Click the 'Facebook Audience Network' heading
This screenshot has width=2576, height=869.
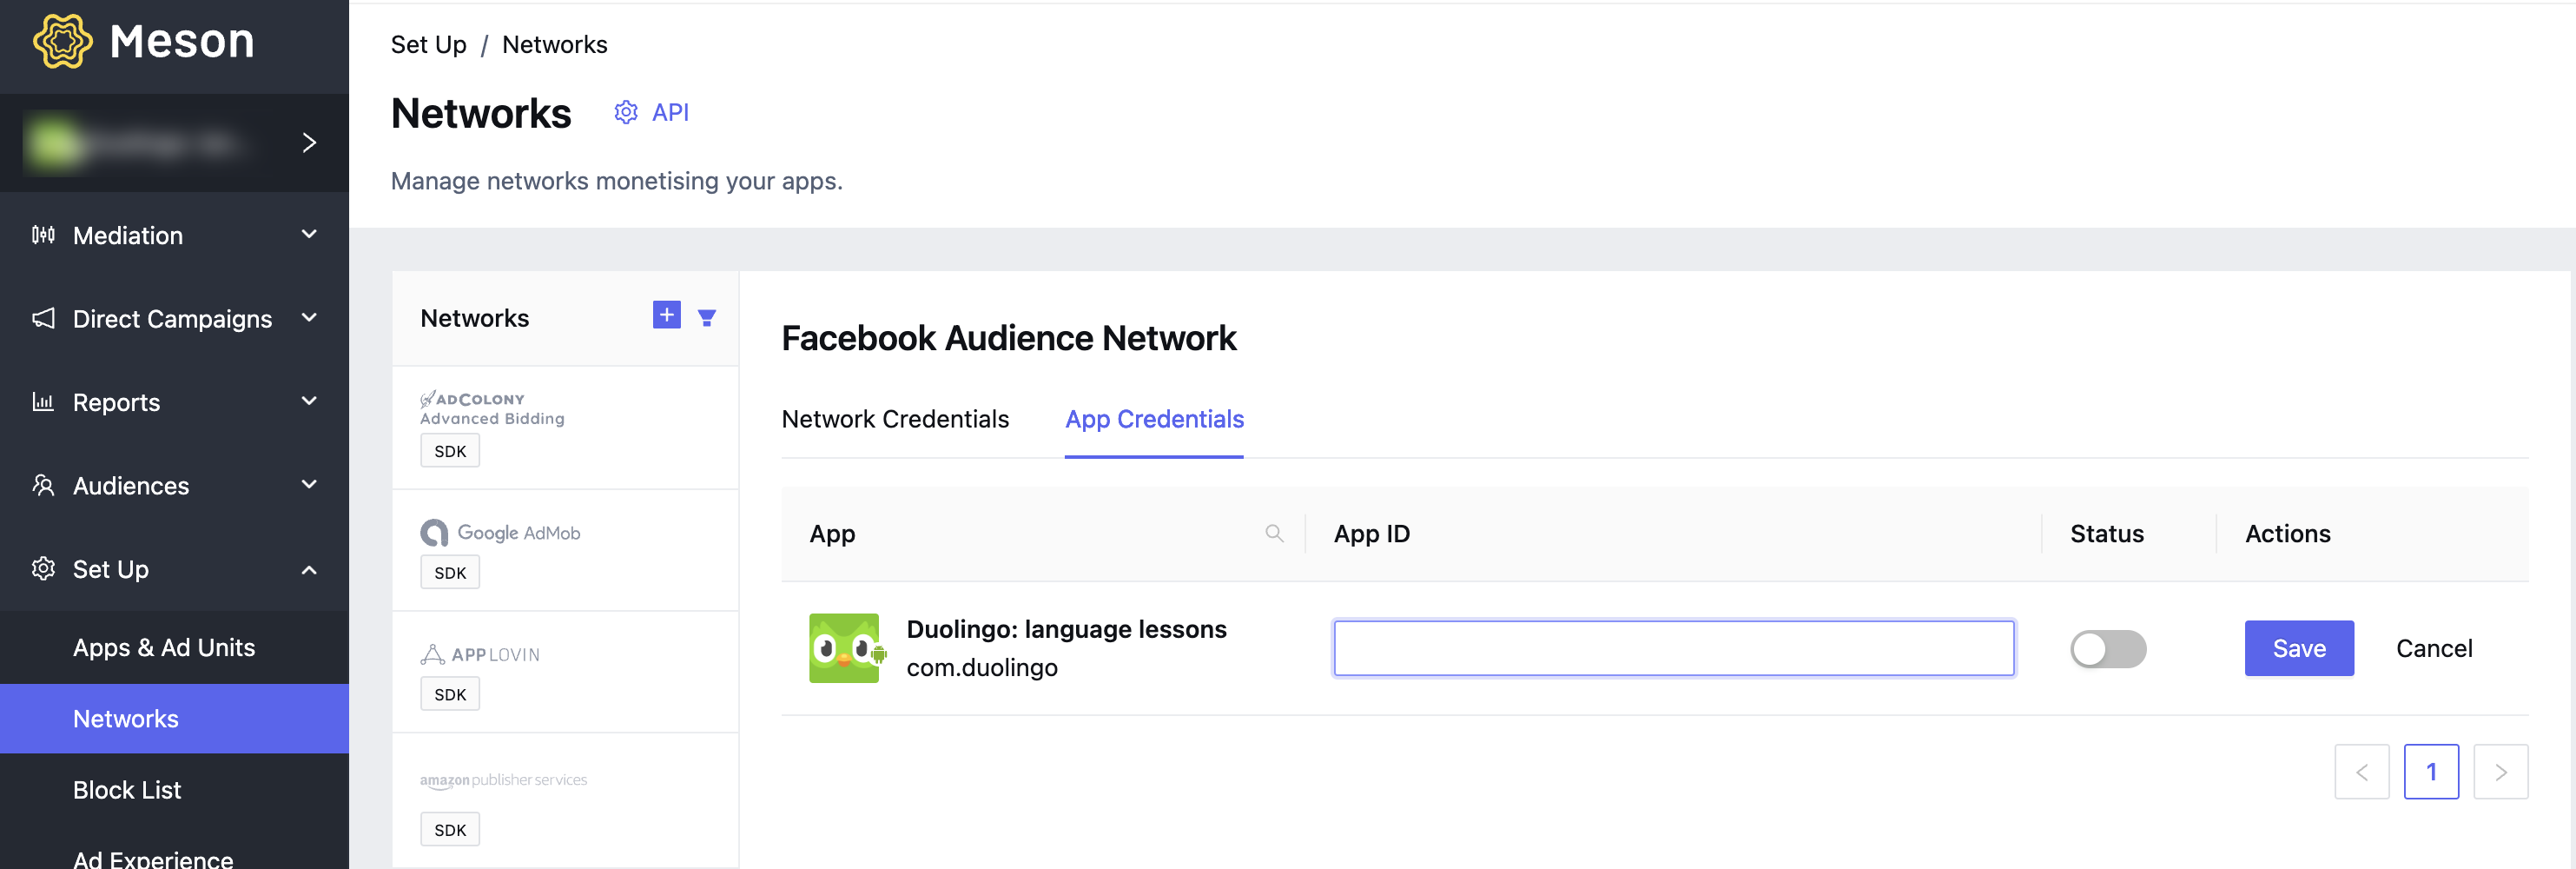coord(1009,338)
